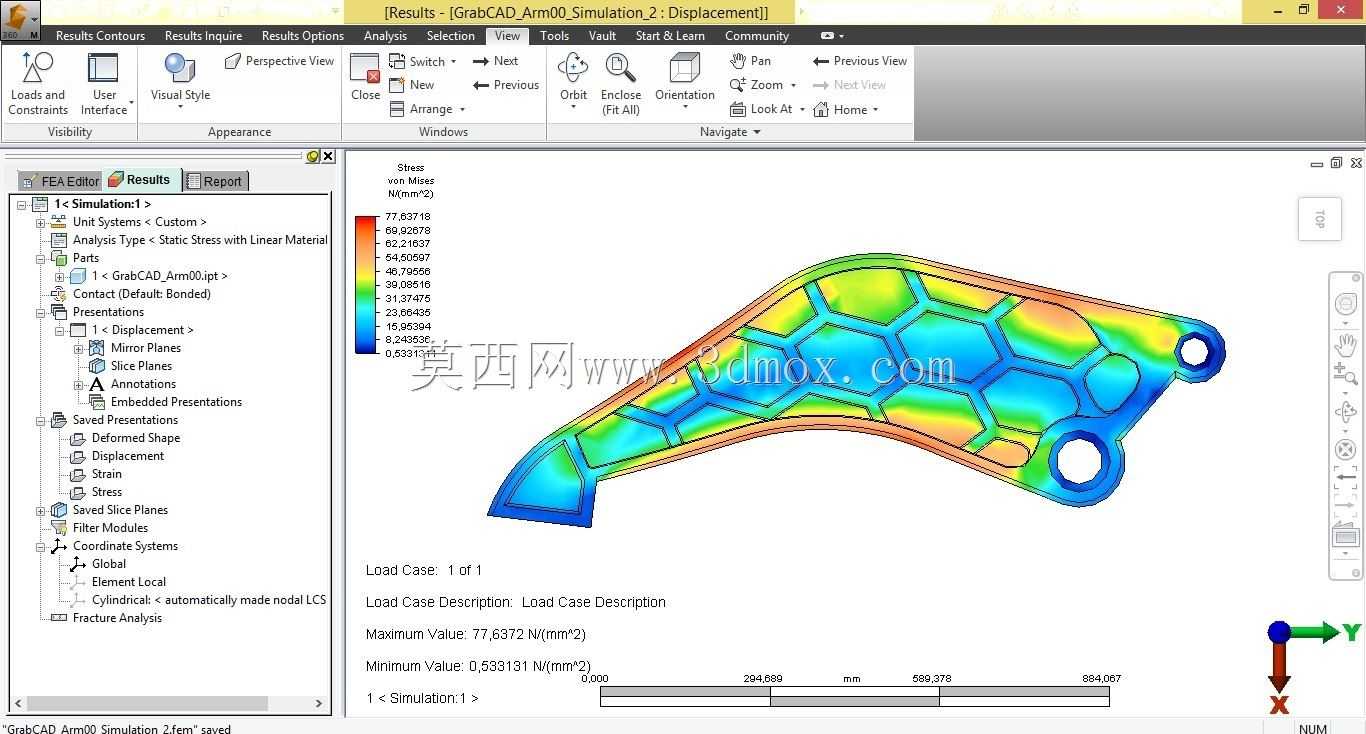Select Deformed Shape saved presentation
The image size is (1366, 734).
point(125,438)
